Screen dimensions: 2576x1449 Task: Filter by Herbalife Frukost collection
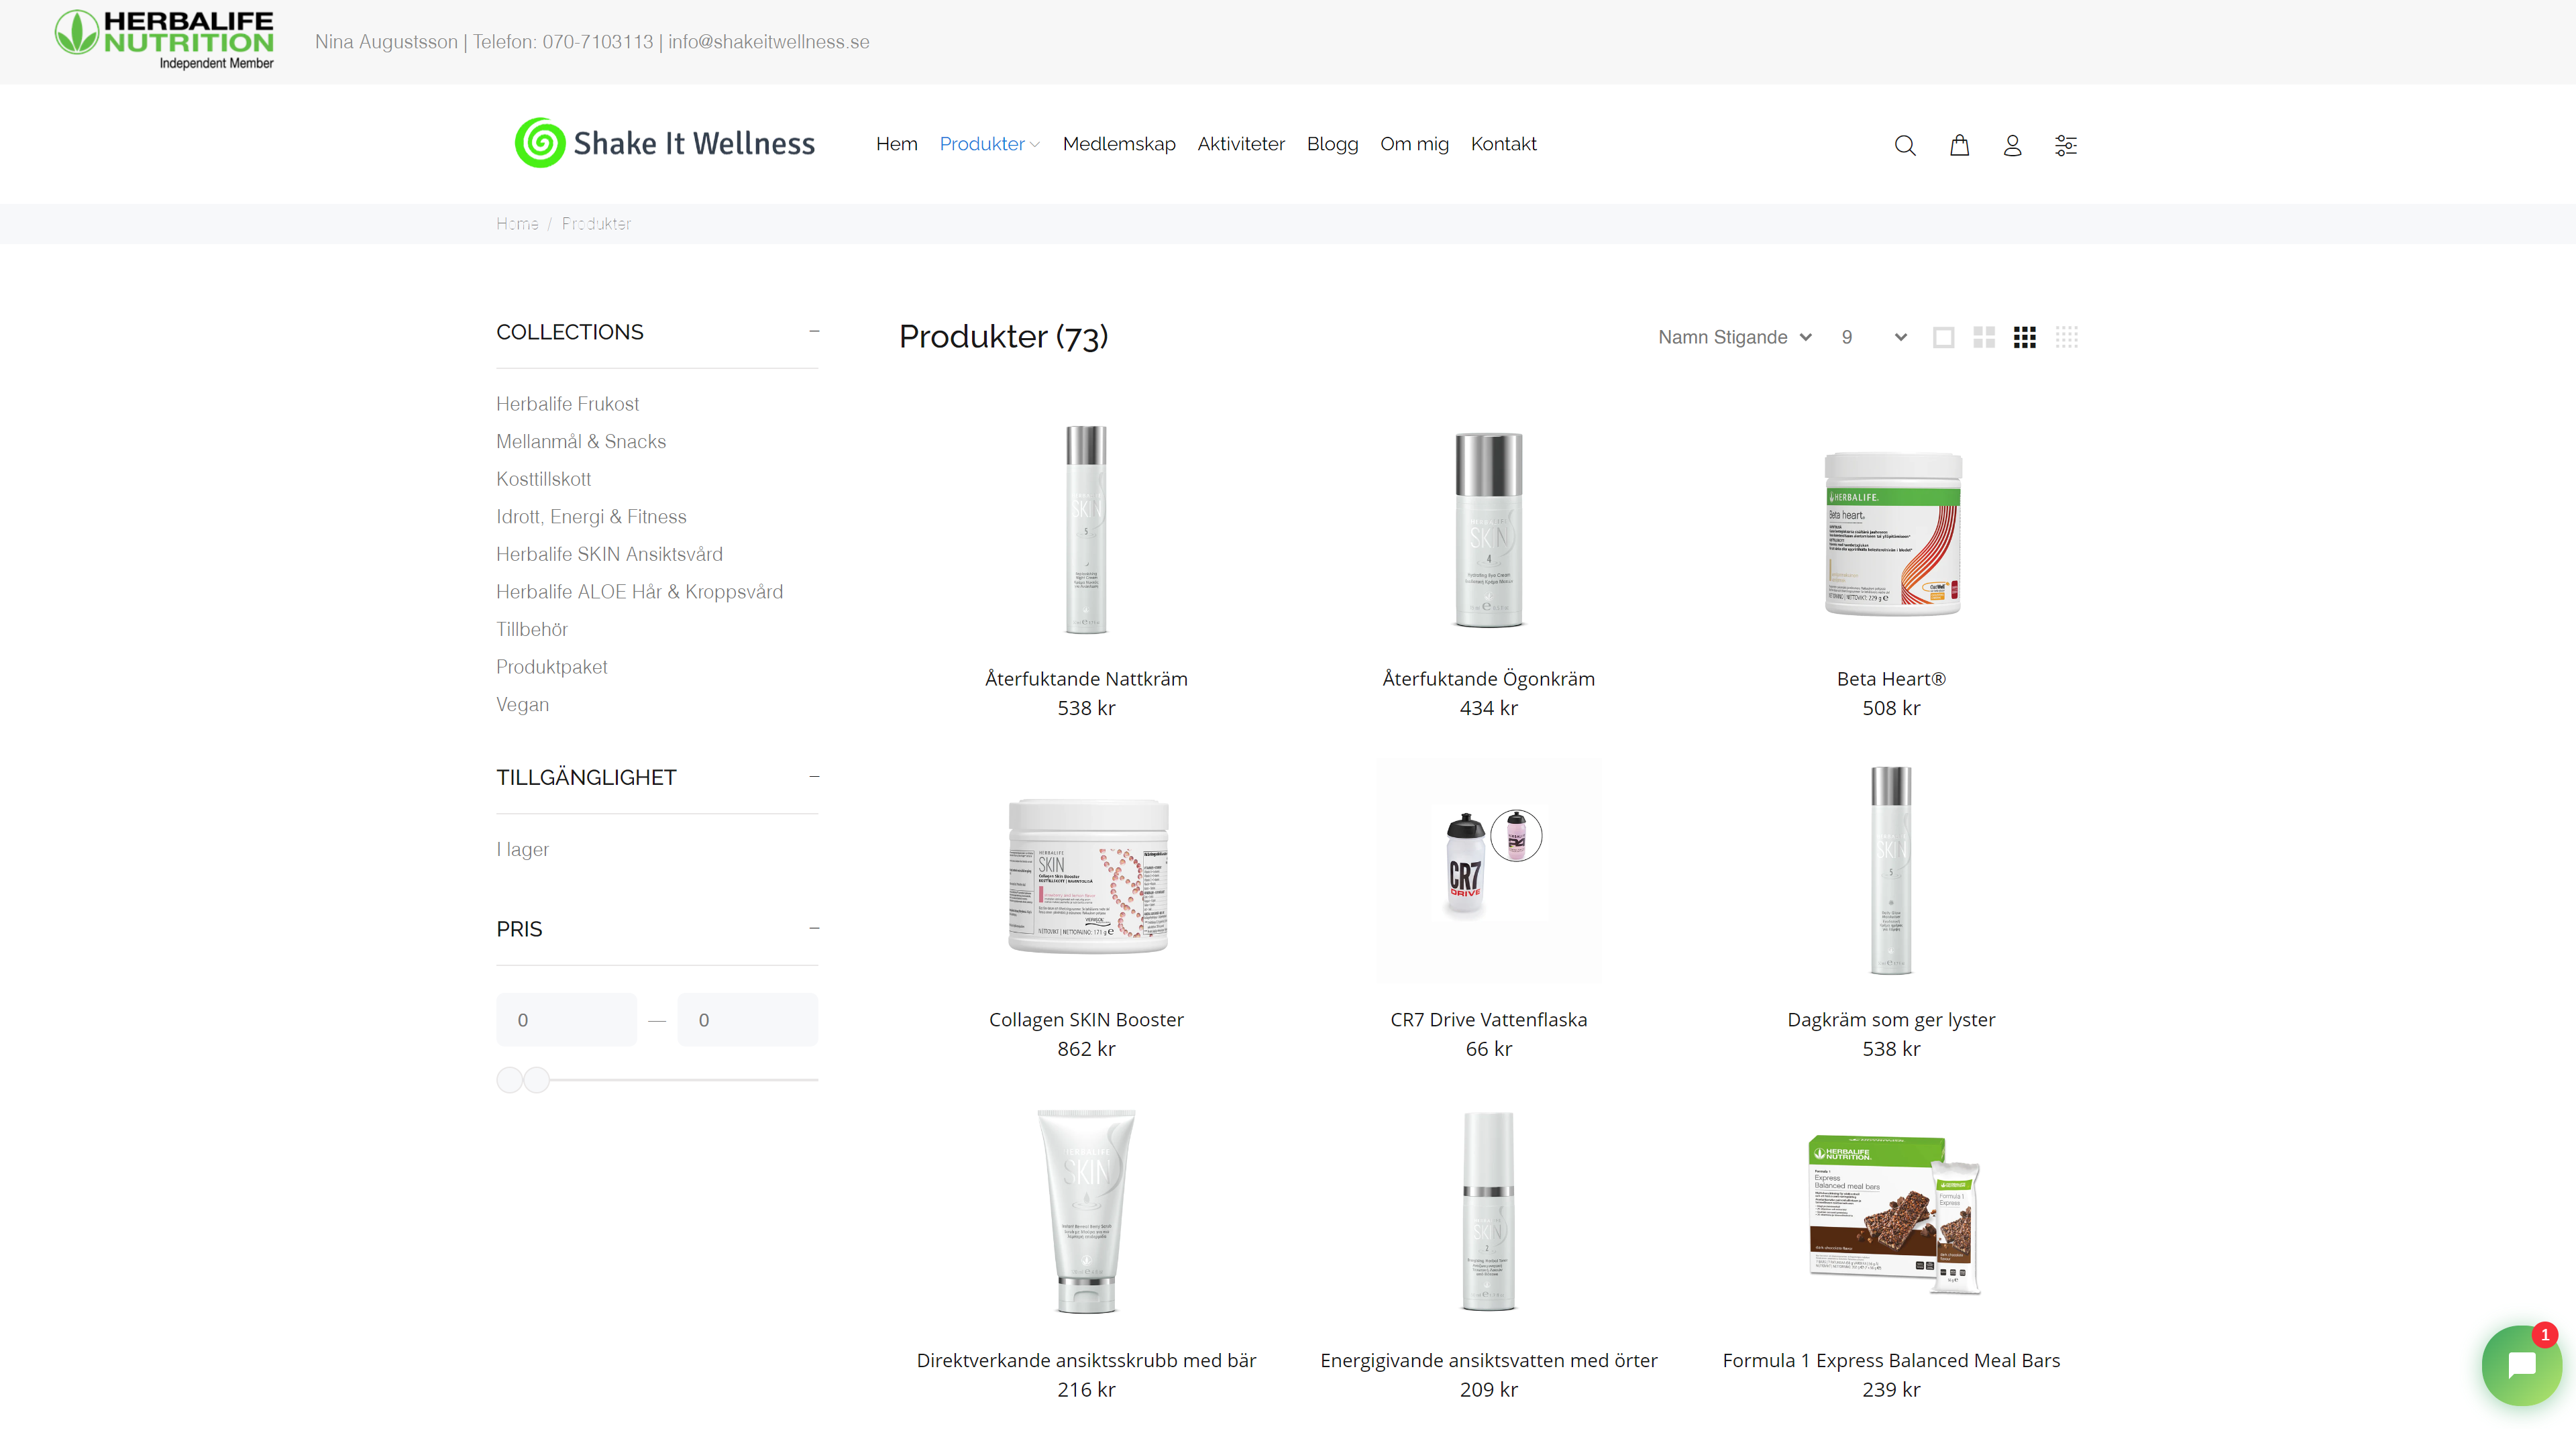tap(567, 404)
